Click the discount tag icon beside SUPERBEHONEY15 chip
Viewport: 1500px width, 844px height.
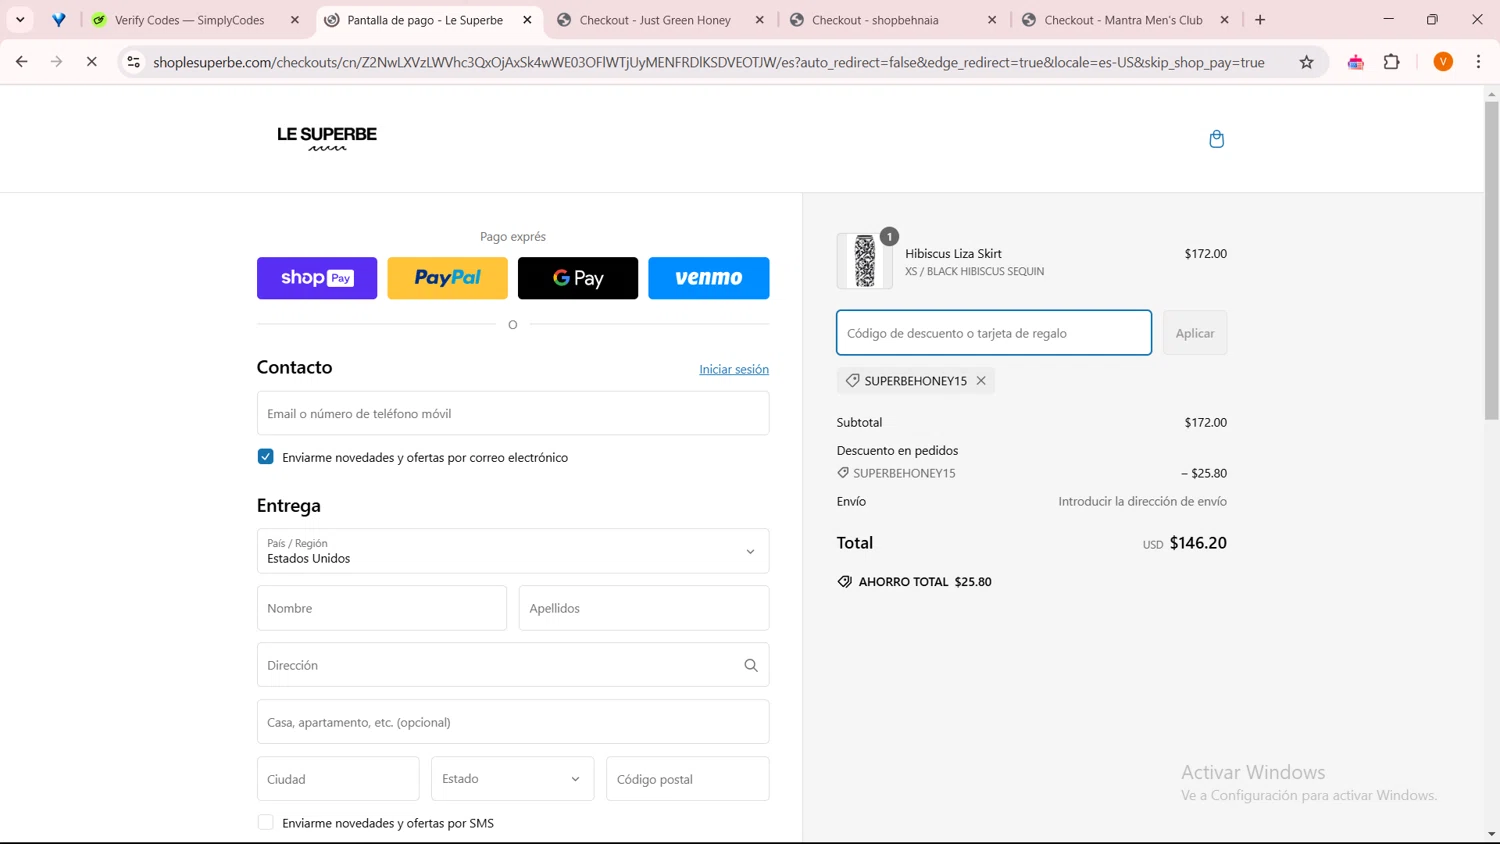coord(852,381)
